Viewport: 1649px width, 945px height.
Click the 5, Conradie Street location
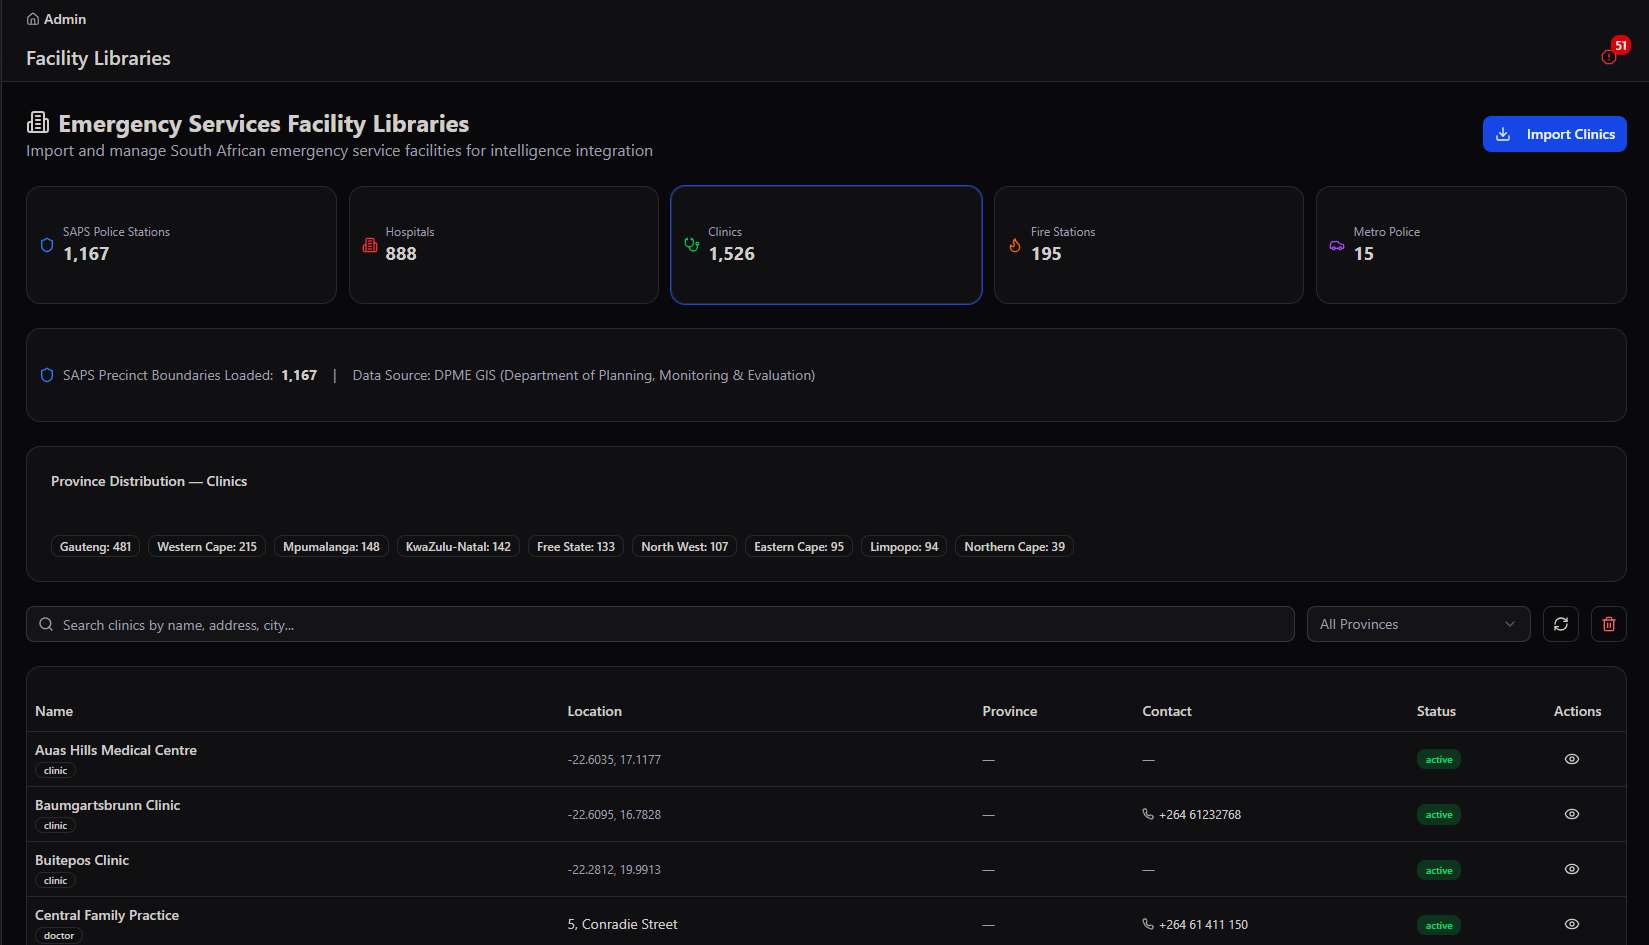pos(622,924)
